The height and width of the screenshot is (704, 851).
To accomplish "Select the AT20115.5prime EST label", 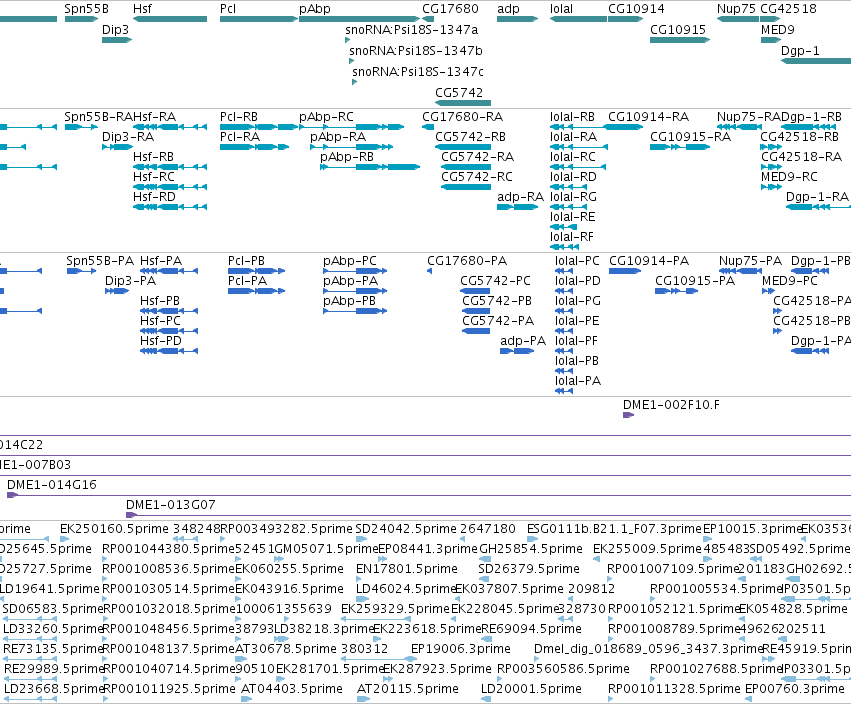I will click(x=408, y=689).
